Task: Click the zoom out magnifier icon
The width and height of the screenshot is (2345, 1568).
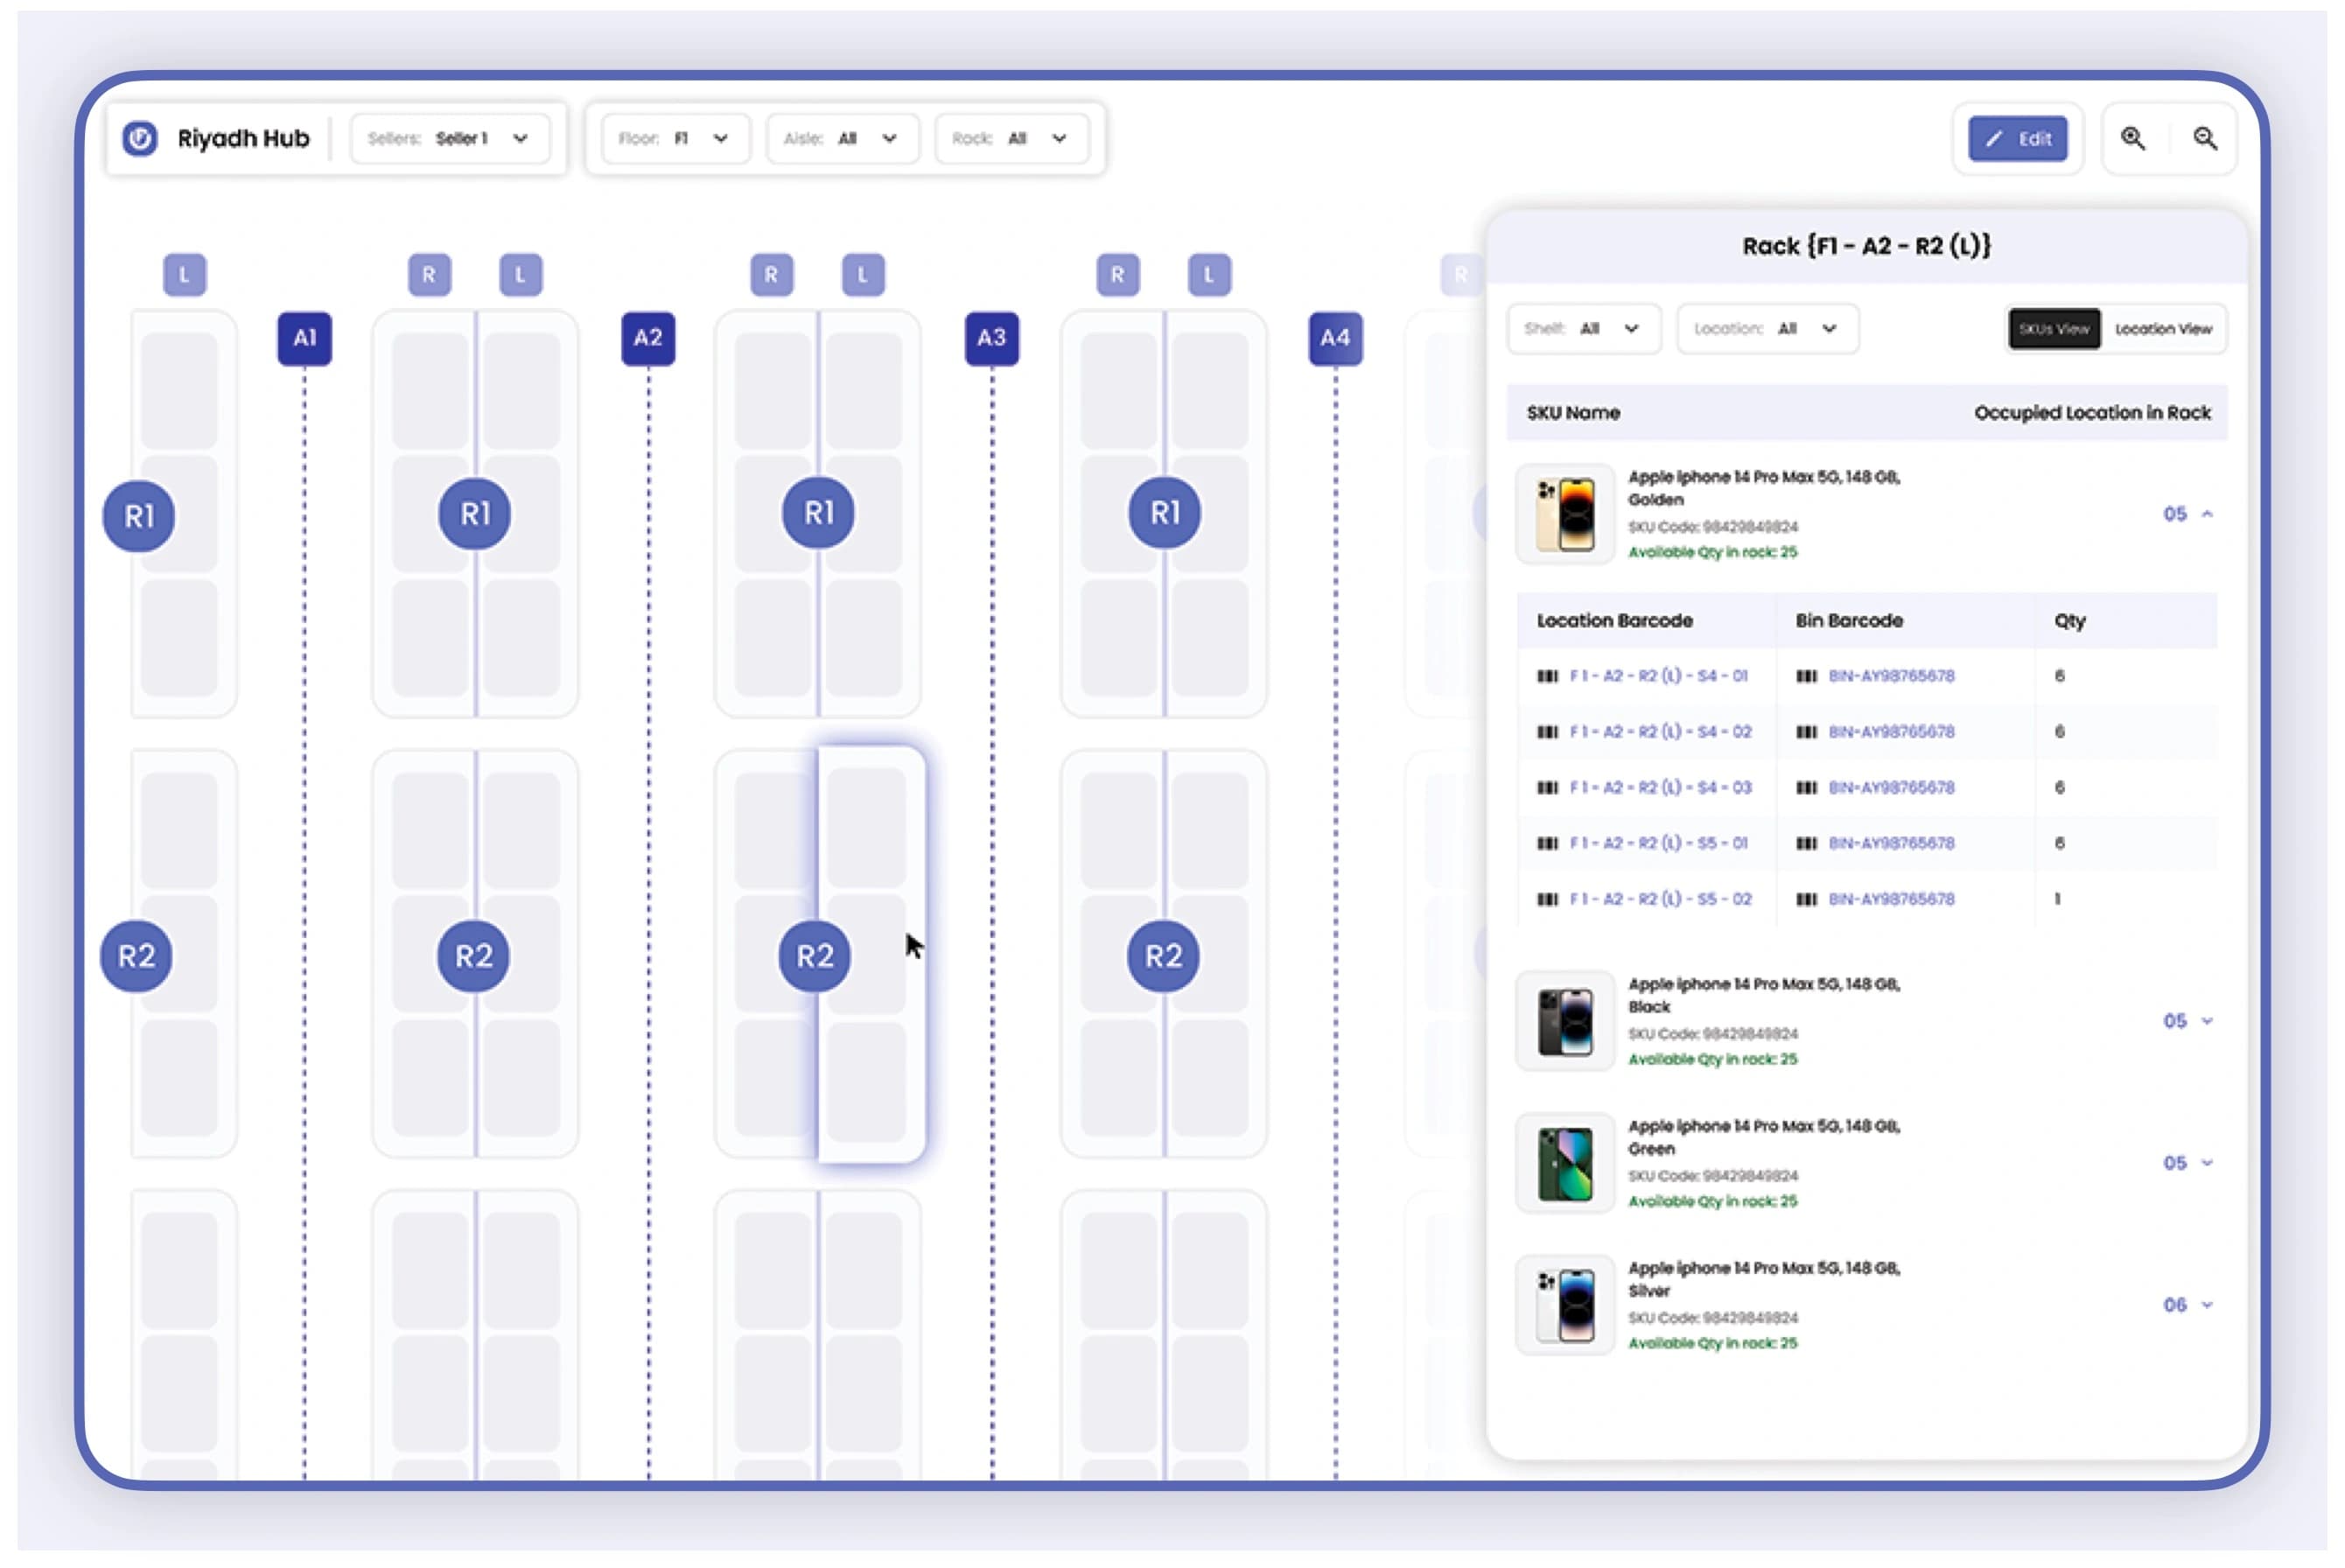Action: tap(2205, 139)
